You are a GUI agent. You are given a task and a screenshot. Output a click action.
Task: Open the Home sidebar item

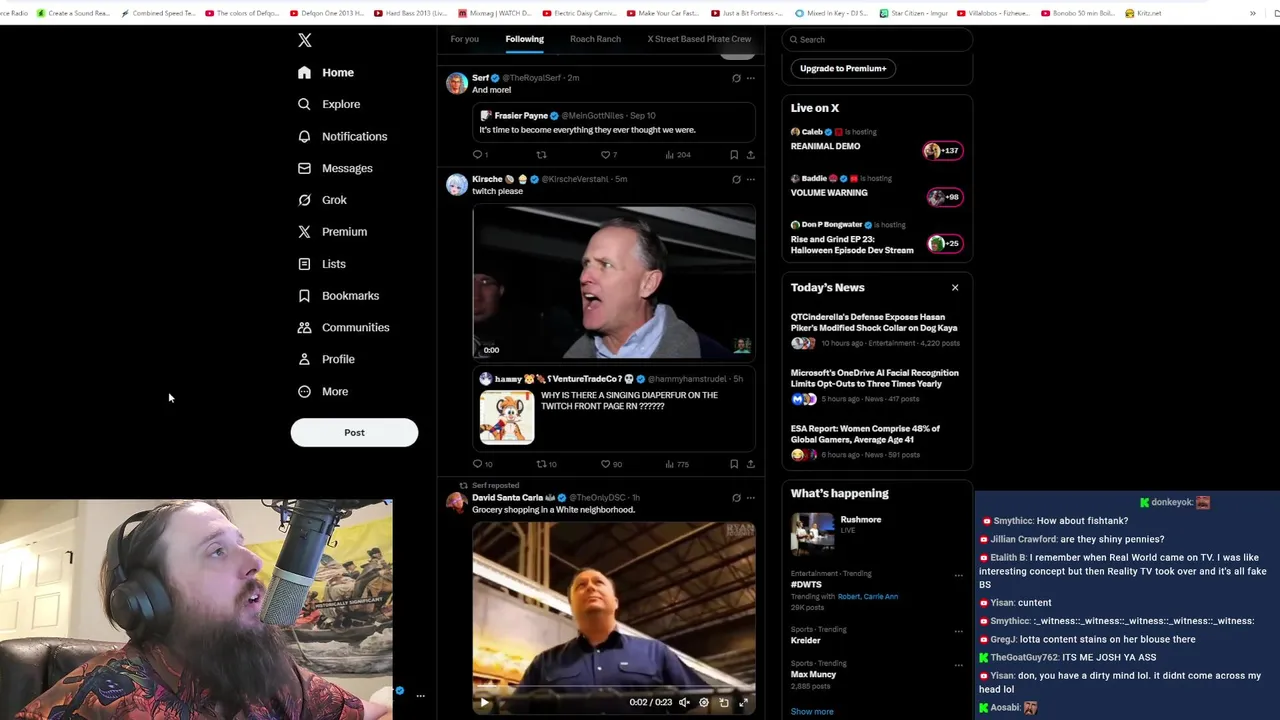[x=326, y=72]
